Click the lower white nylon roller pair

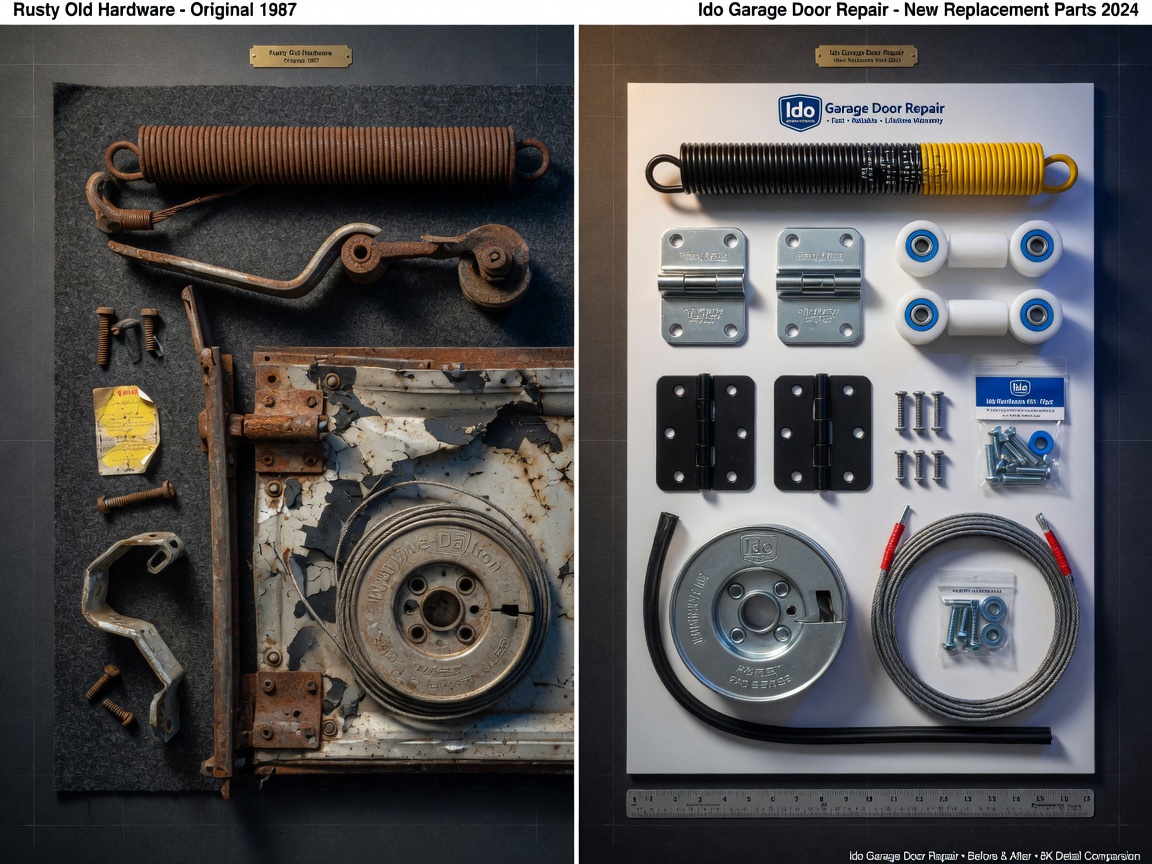(979, 317)
